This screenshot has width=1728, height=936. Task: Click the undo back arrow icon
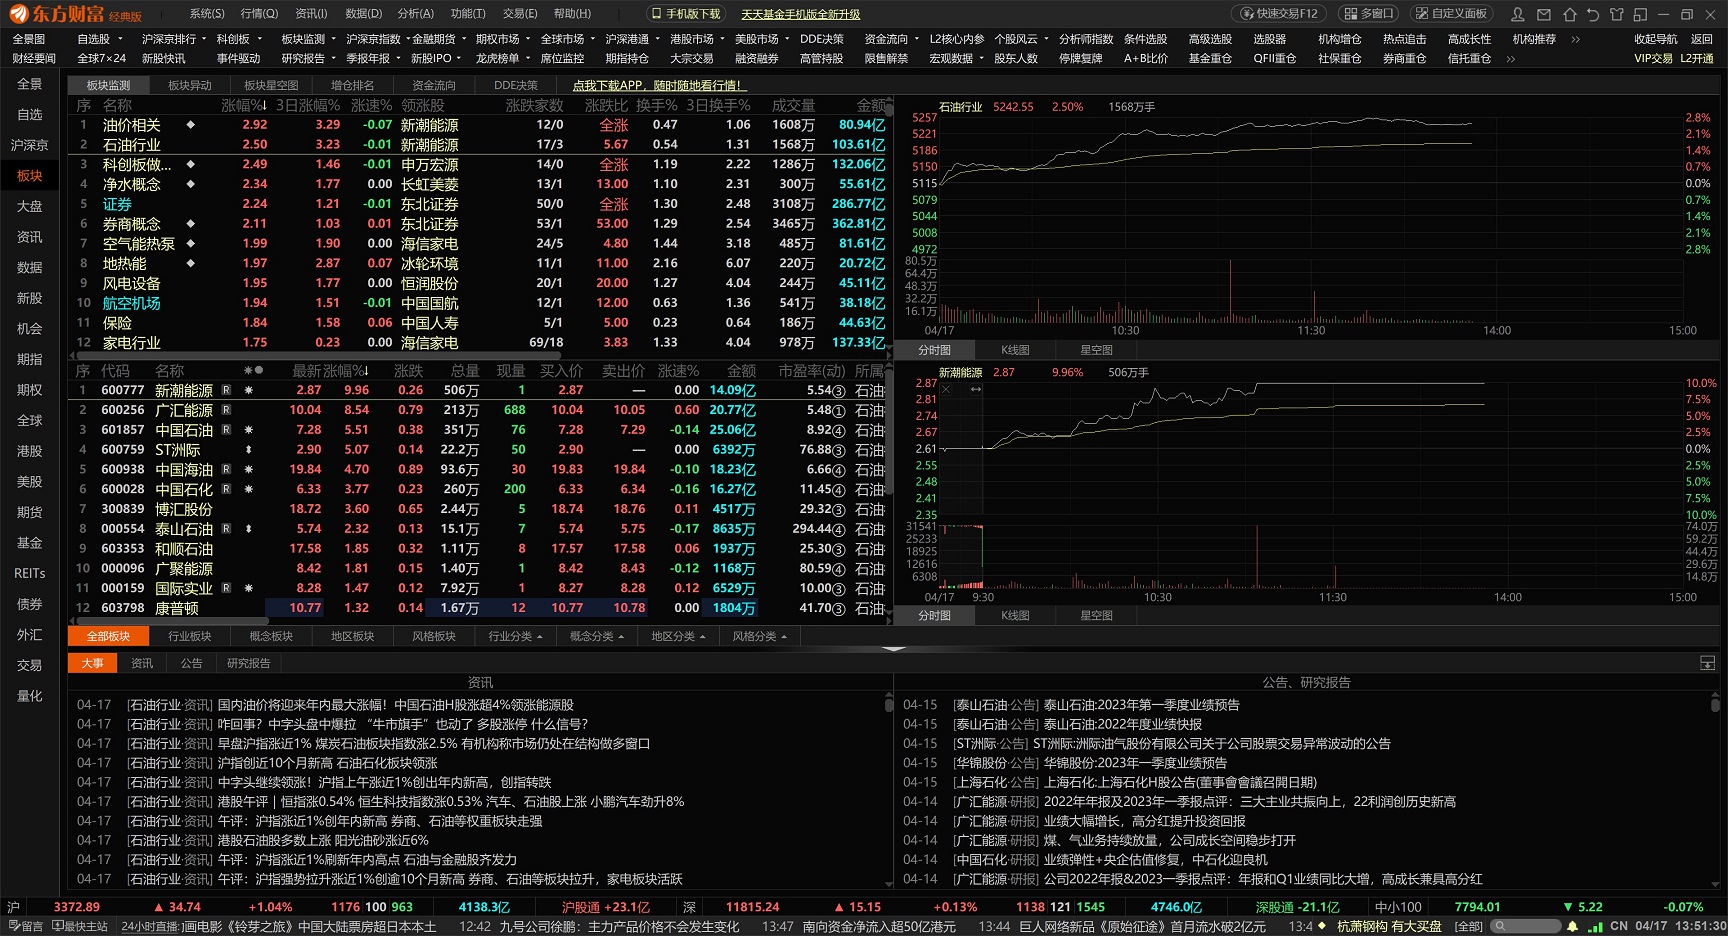coord(1593,14)
